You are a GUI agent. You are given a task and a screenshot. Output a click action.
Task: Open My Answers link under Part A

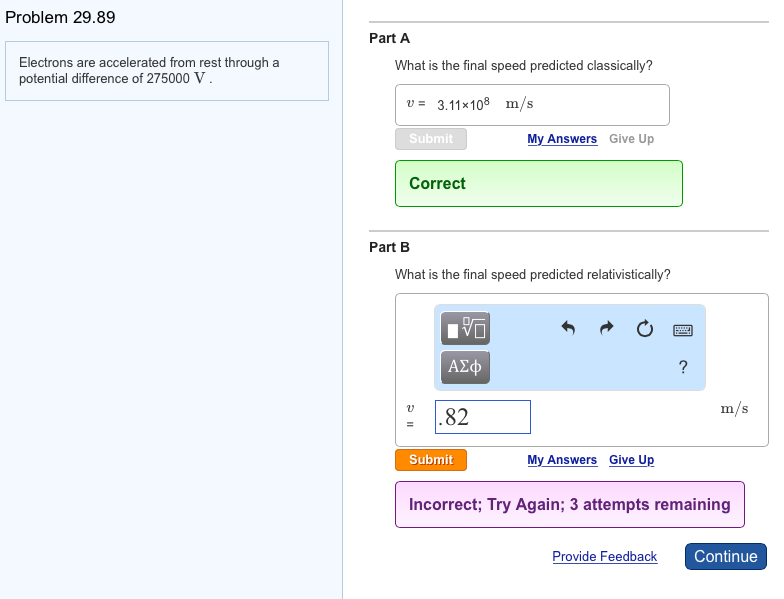pyautogui.click(x=562, y=139)
